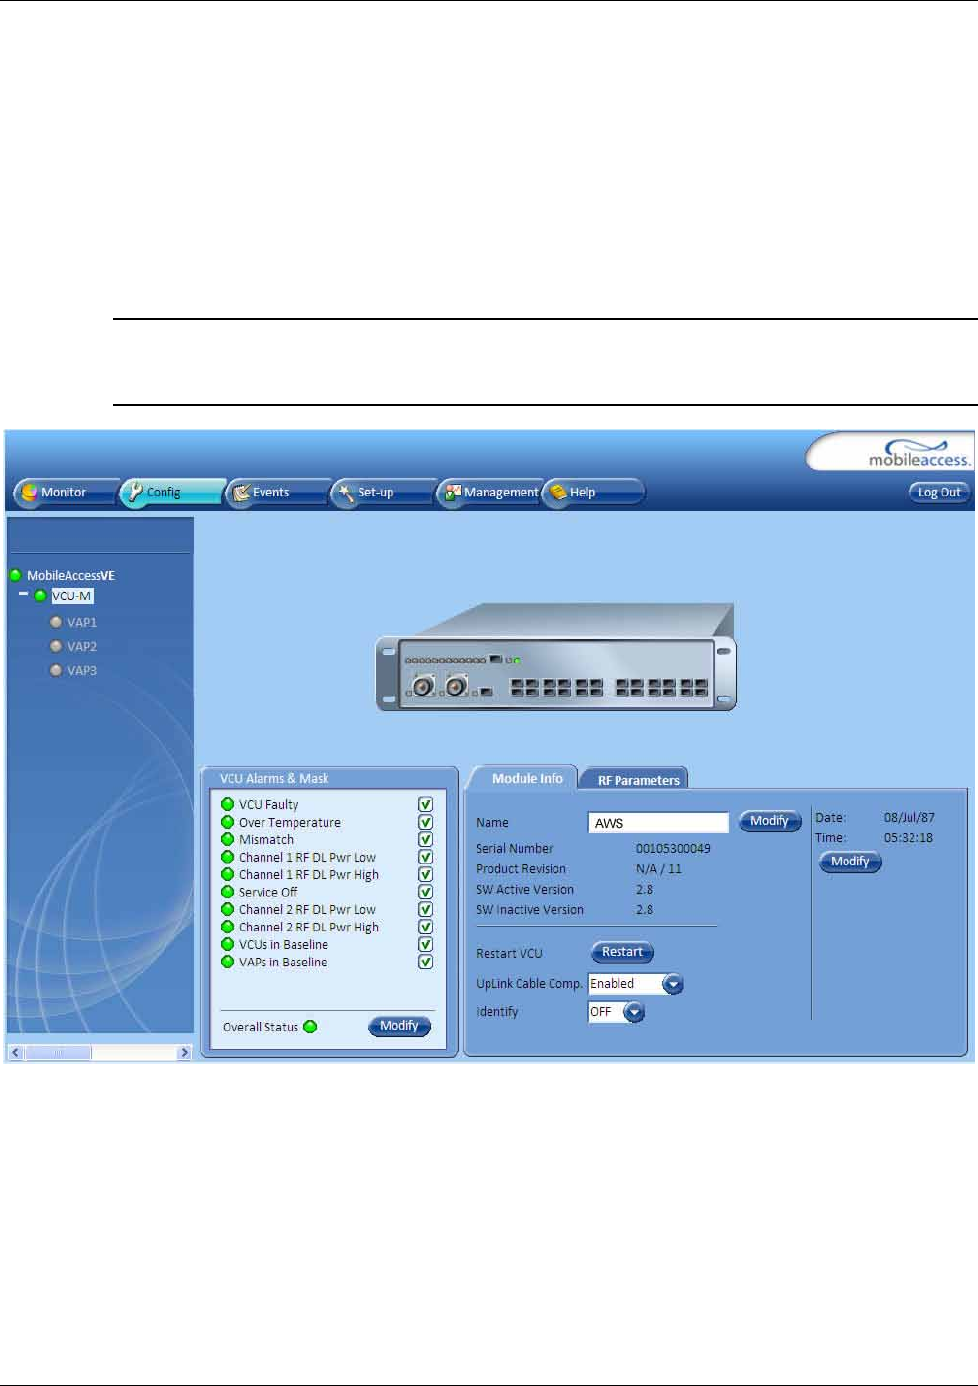This screenshot has width=978, height=1386.
Task: Click Channel 2 RF DL Pwr High indicator
Action: pyautogui.click(x=228, y=927)
